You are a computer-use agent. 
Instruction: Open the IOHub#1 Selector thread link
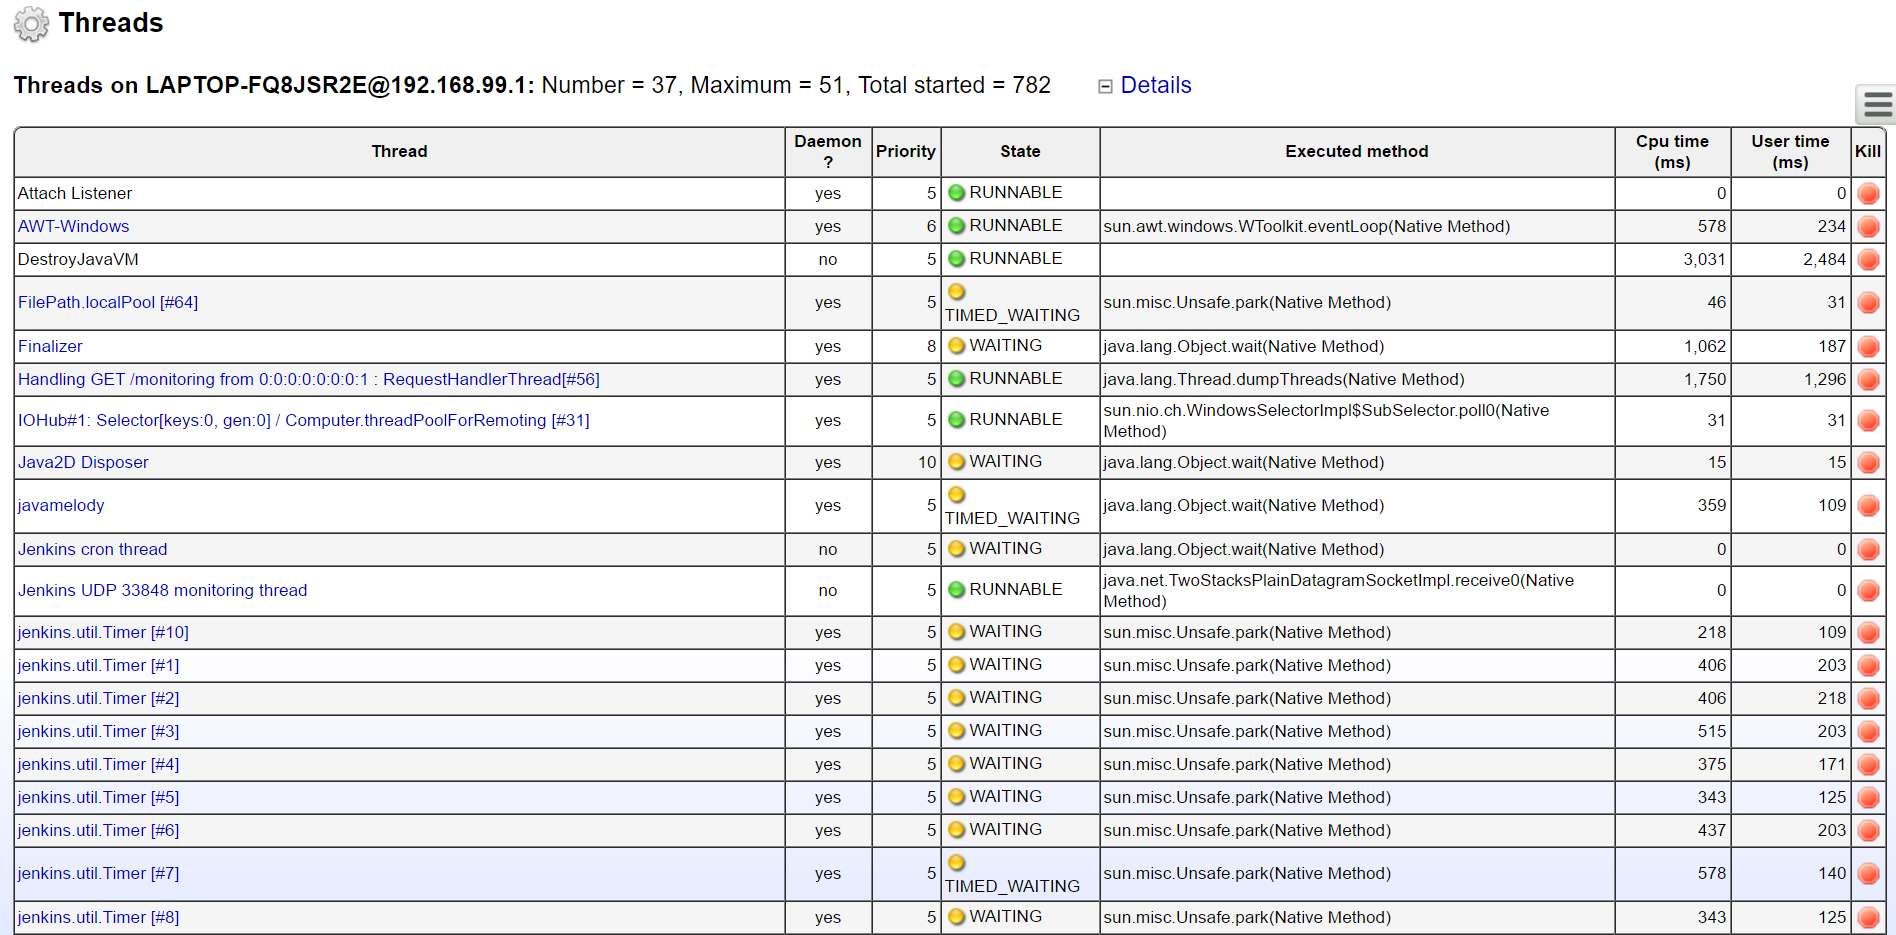[x=303, y=421]
